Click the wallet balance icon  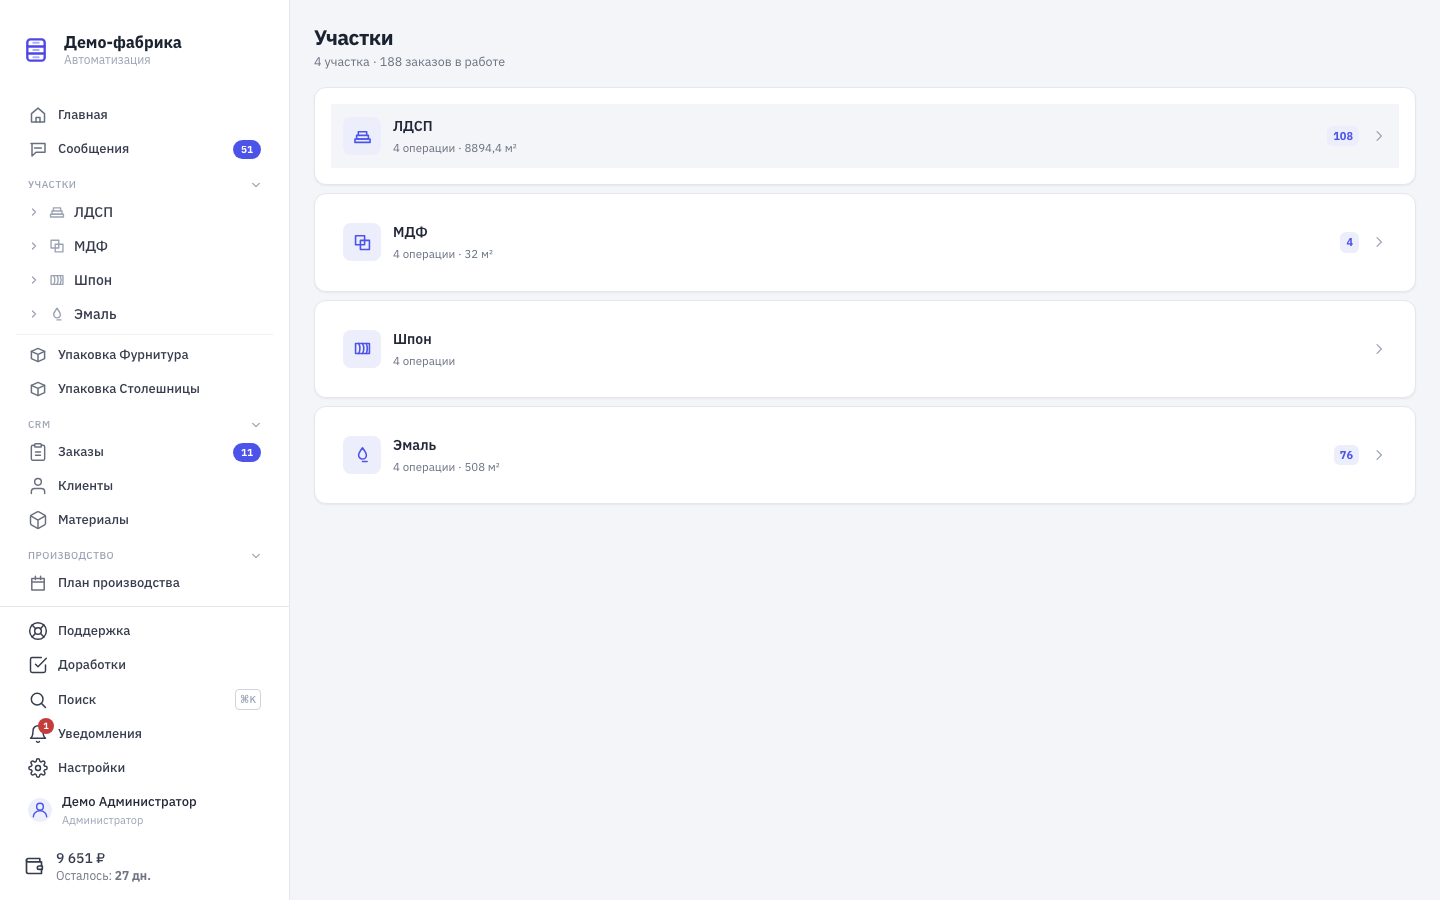[34, 866]
